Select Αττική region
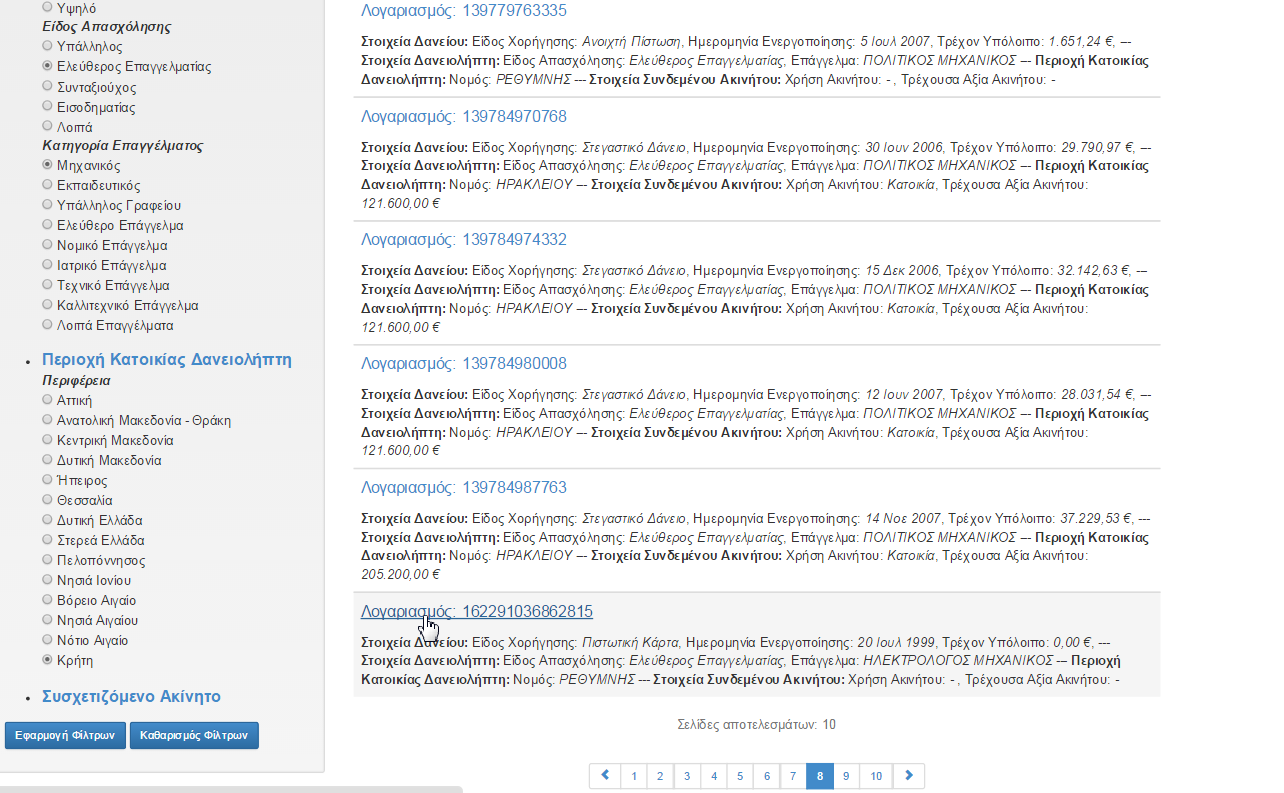Viewport: 1284px width, 793px height. tap(48, 400)
